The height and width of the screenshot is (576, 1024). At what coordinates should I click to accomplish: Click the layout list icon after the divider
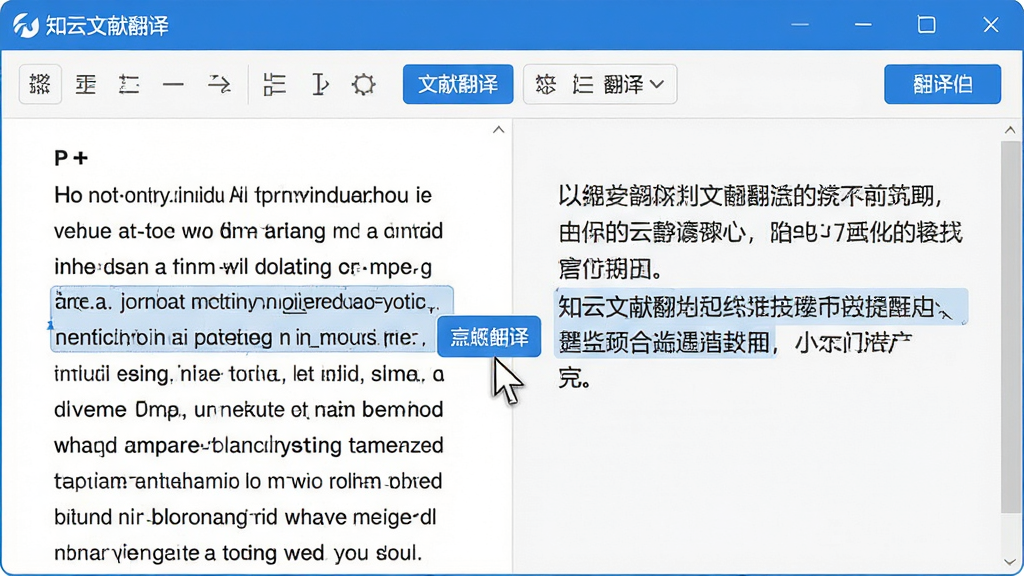coord(274,84)
